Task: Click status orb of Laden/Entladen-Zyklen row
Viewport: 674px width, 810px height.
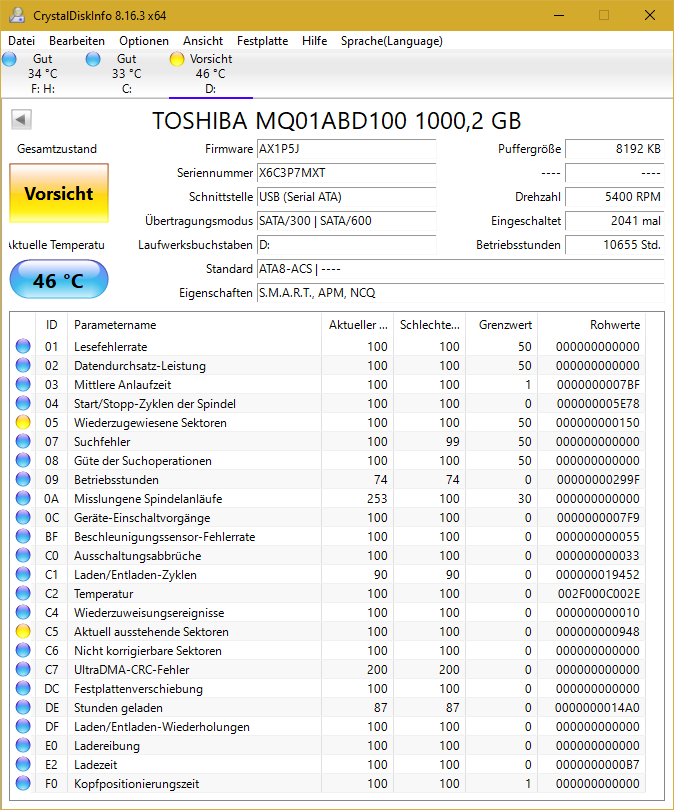Action: 23,574
